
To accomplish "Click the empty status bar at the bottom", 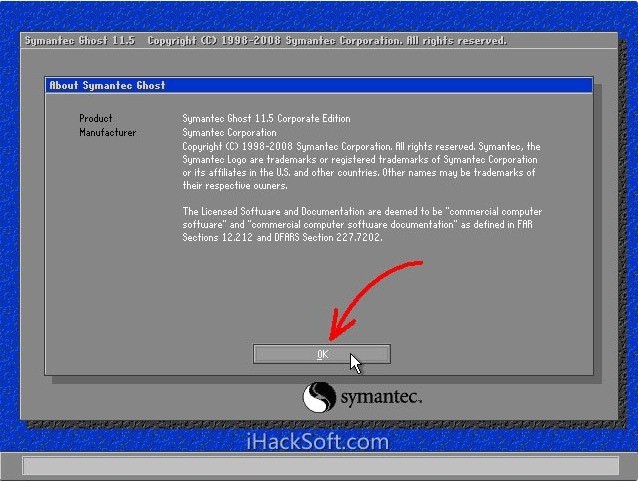I will tap(319, 466).
